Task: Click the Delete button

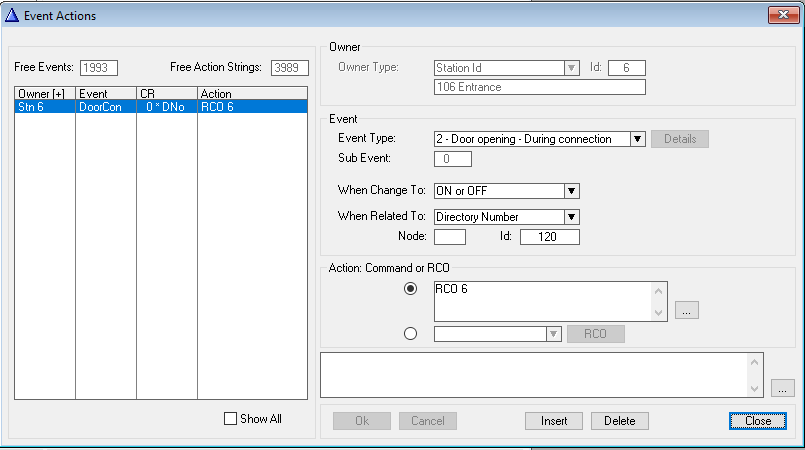Action: (x=620, y=421)
